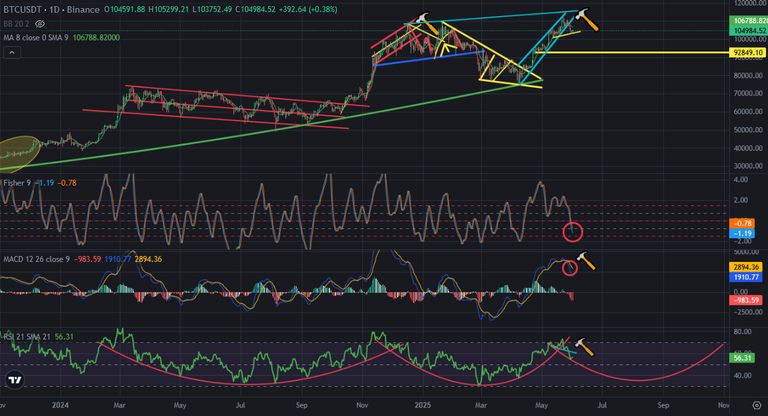Click the 2024 label on the time axis
The image size is (768, 416).
pyautogui.click(x=60, y=405)
